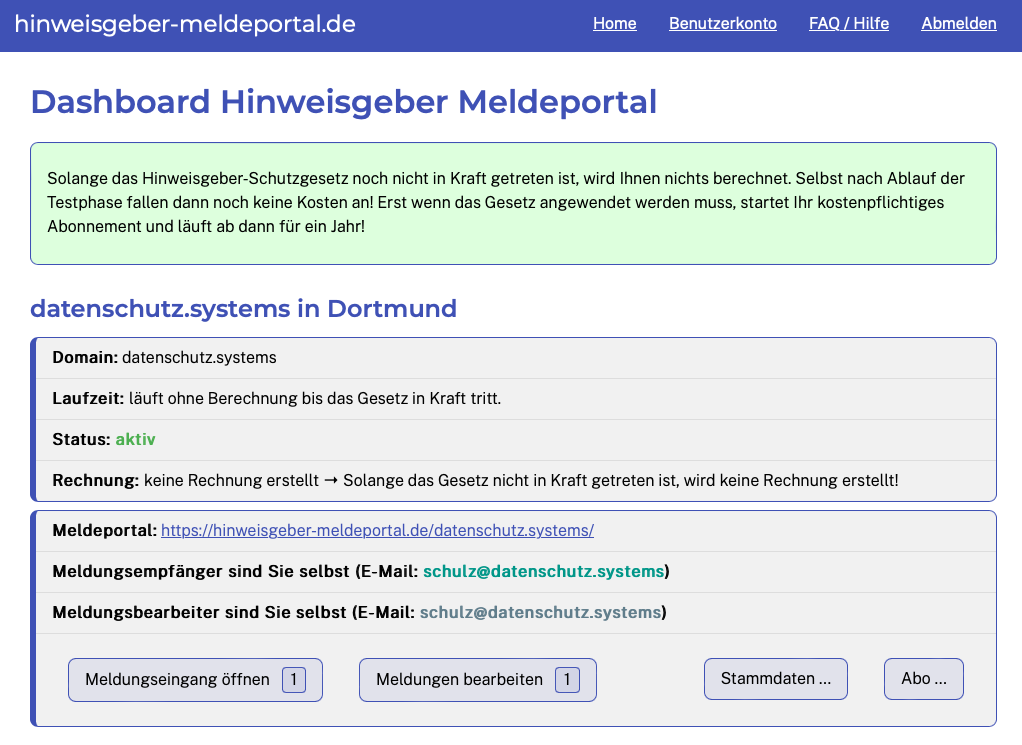This screenshot has height=745, width=1022.
Task: Click the count badge on Meldungseingang öffnen
Action: 294,680
